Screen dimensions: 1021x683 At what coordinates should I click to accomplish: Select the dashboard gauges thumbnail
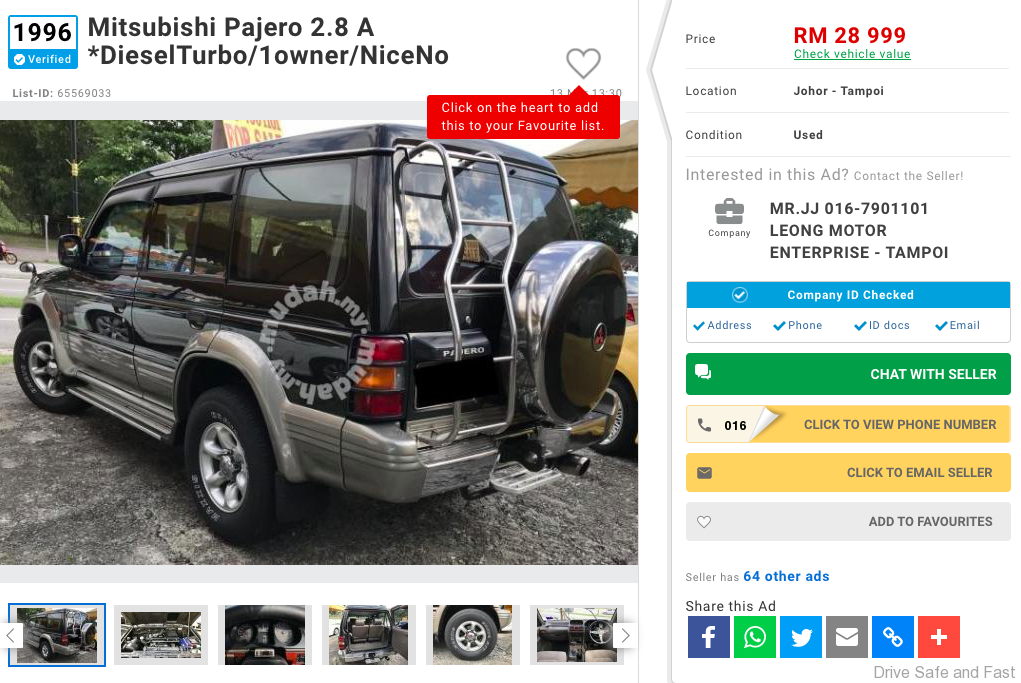[265, 635]
